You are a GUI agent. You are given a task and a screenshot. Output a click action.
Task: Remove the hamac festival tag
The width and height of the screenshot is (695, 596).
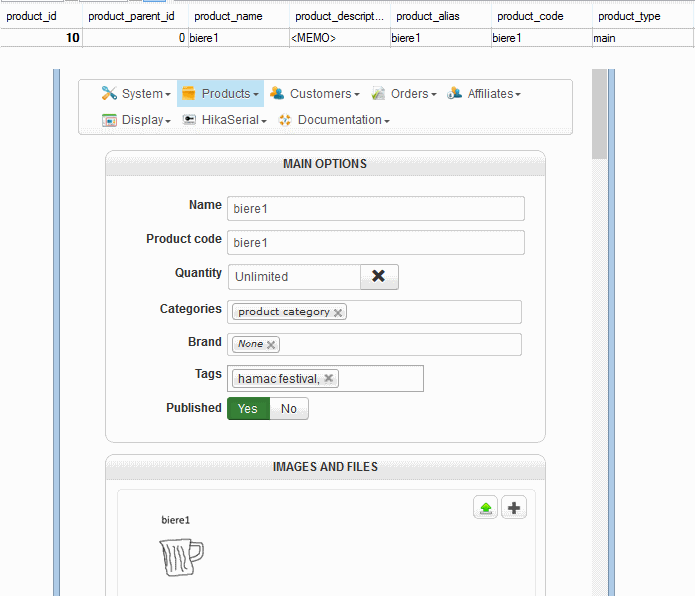pos(328,378)
